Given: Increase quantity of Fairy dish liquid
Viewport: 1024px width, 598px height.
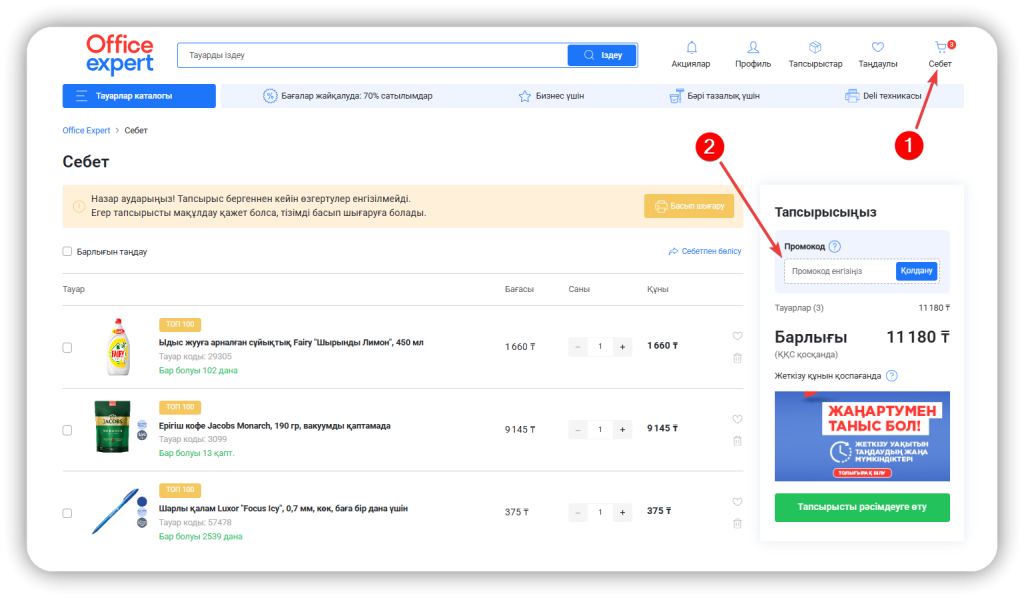Looking at the screenshot, I should click(x=622, y=347).
